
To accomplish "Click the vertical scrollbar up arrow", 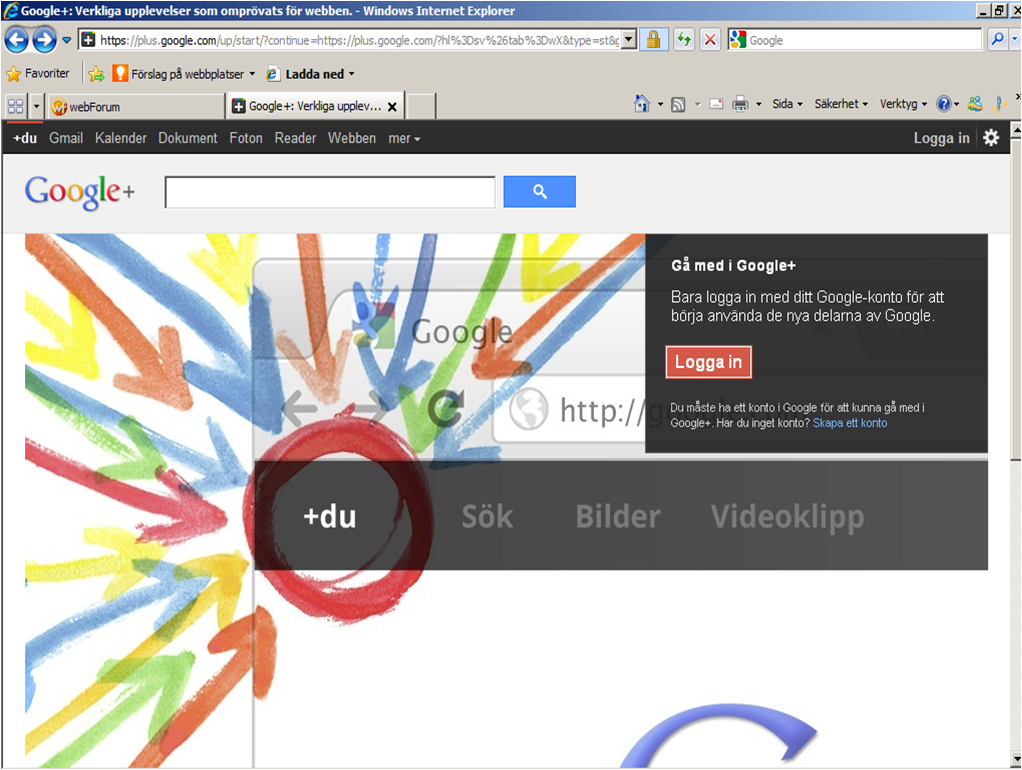I will (x=1015, y=129).
